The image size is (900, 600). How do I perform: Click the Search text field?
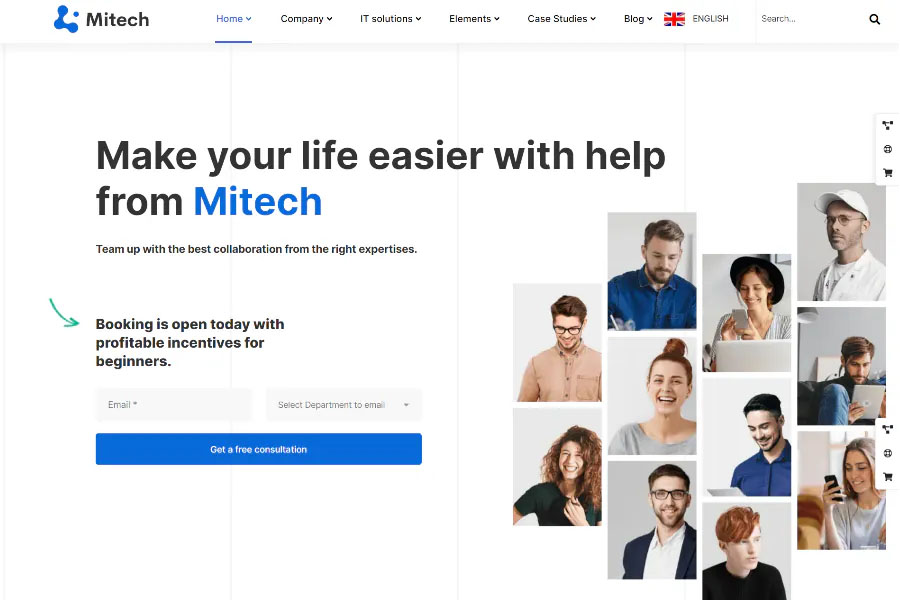810,19
